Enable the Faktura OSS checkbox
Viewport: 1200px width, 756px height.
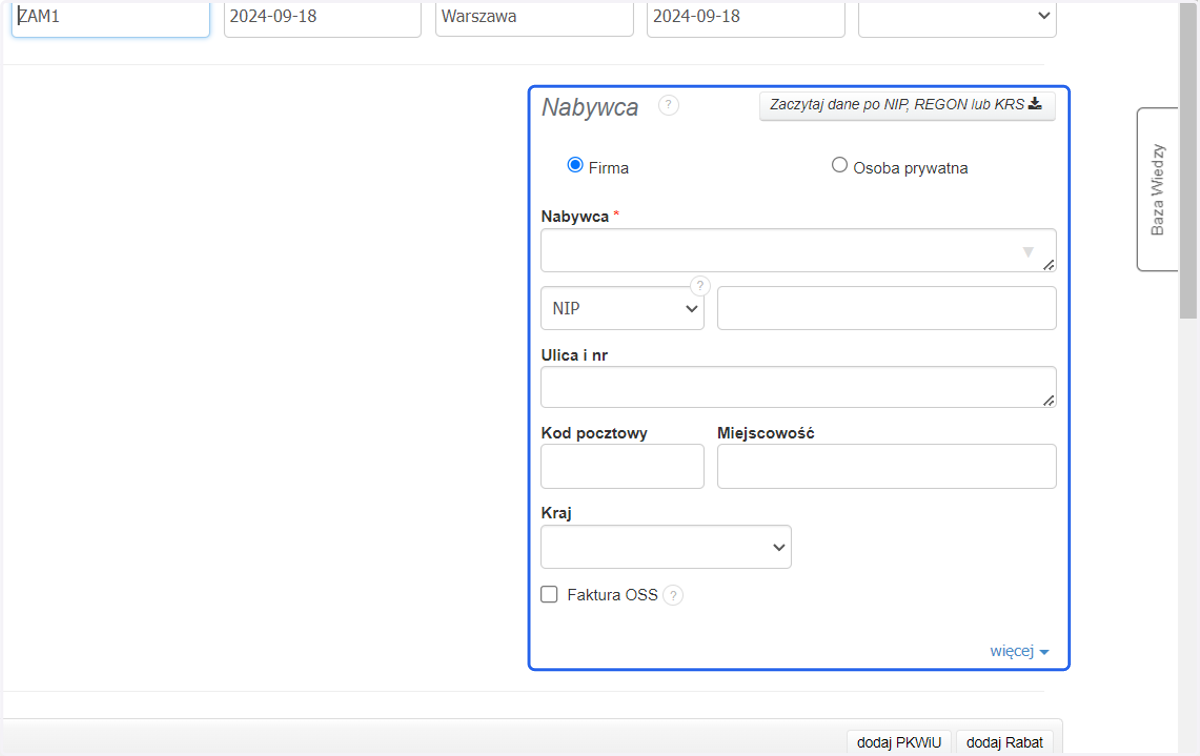pyautogui.click(x=549, y=594)
